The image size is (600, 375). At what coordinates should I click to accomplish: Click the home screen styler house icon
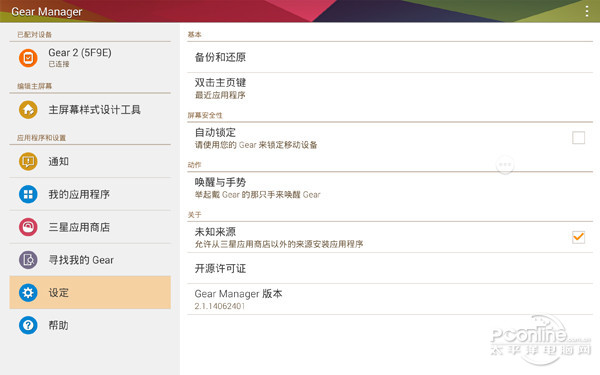click(x=28, y=110)
